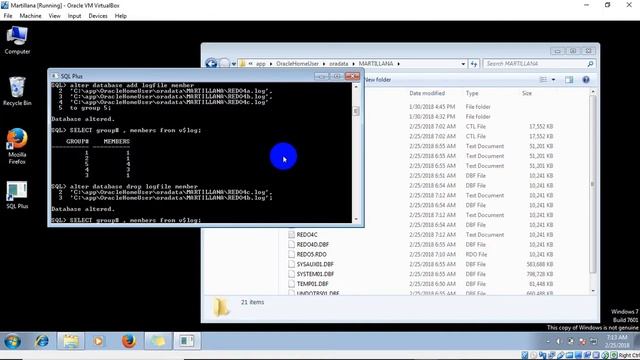Click the Explorer file list scrollbar
Image resolution: width=640 pixels, height=360 pixels.
[593, 184]
